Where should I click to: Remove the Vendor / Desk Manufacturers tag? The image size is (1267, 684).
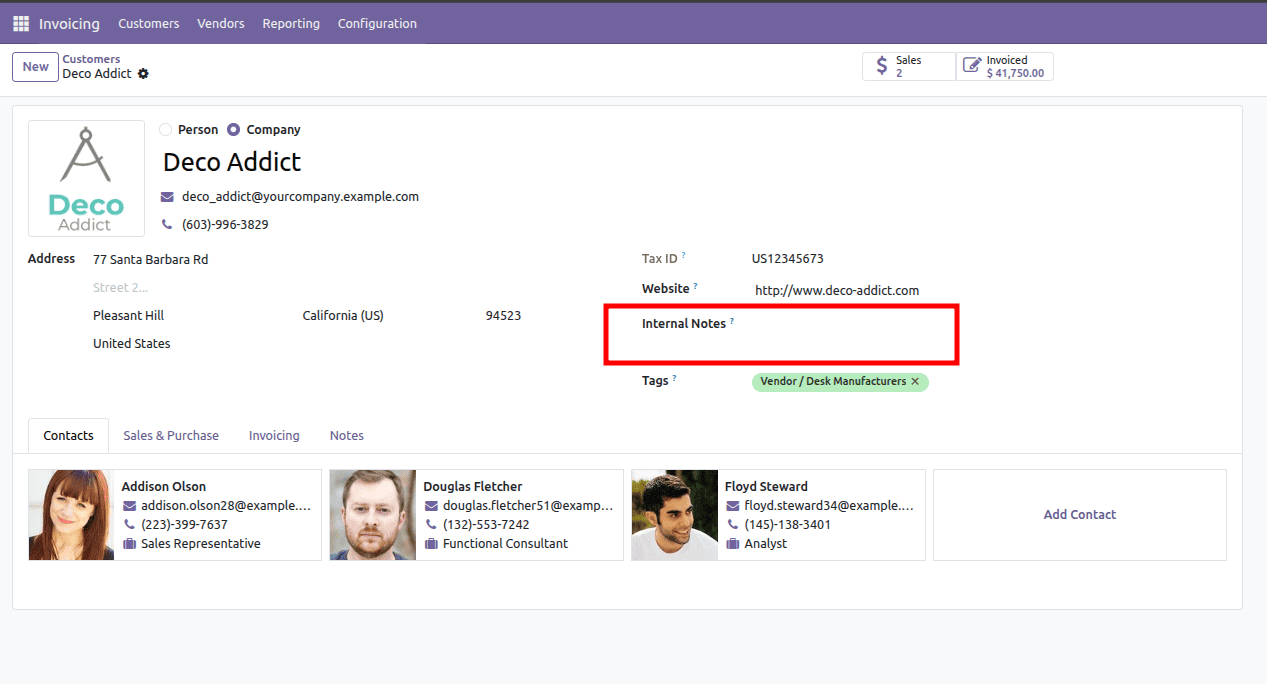916,381
